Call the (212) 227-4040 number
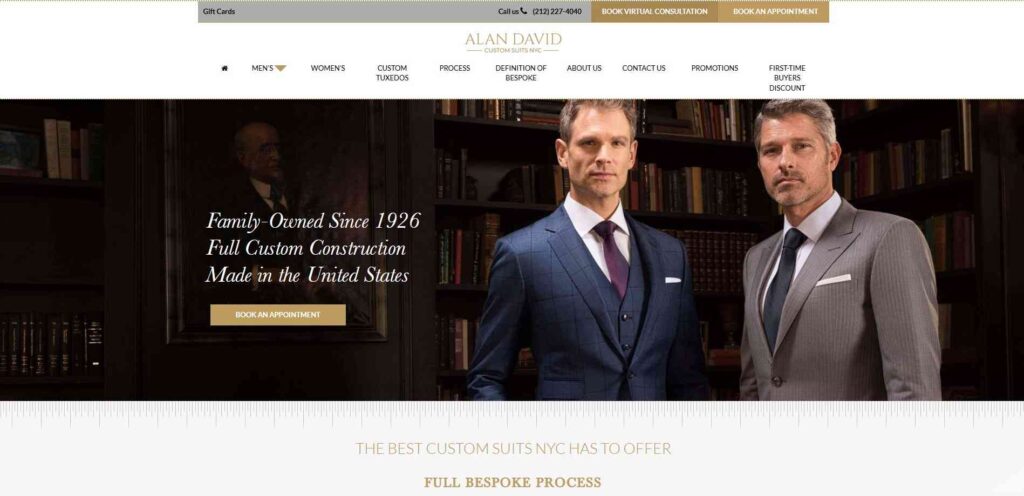This screenshot has height=496, width=1024. click(557, 11)
